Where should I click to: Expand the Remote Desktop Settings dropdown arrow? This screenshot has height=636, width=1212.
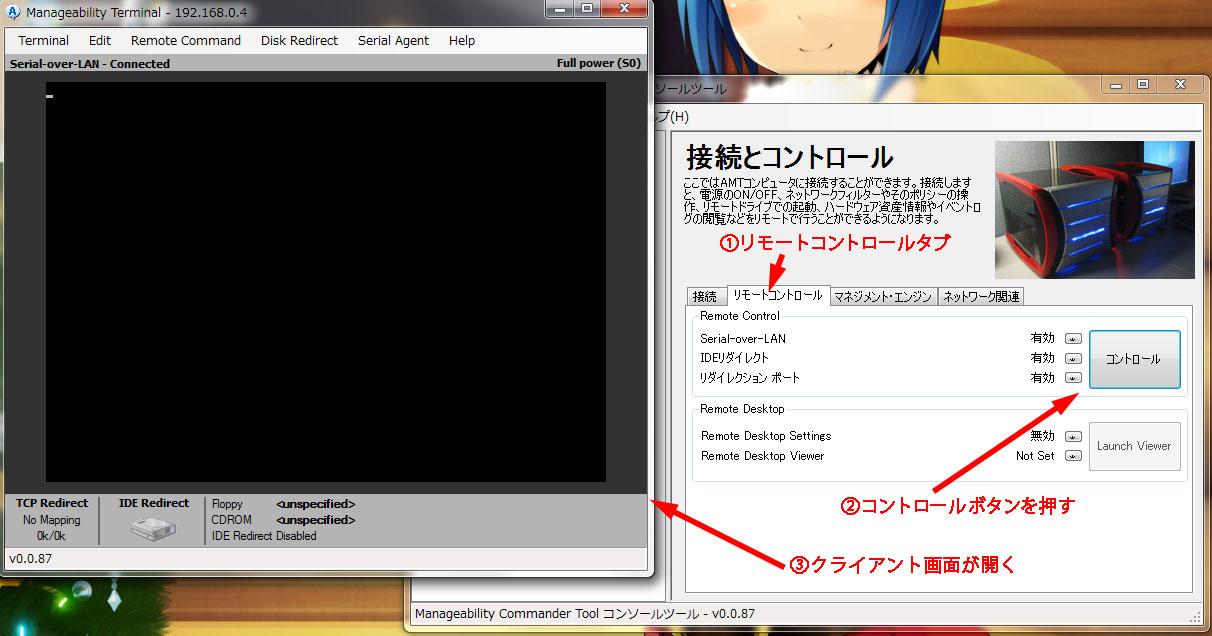[x=1073, y=436]
